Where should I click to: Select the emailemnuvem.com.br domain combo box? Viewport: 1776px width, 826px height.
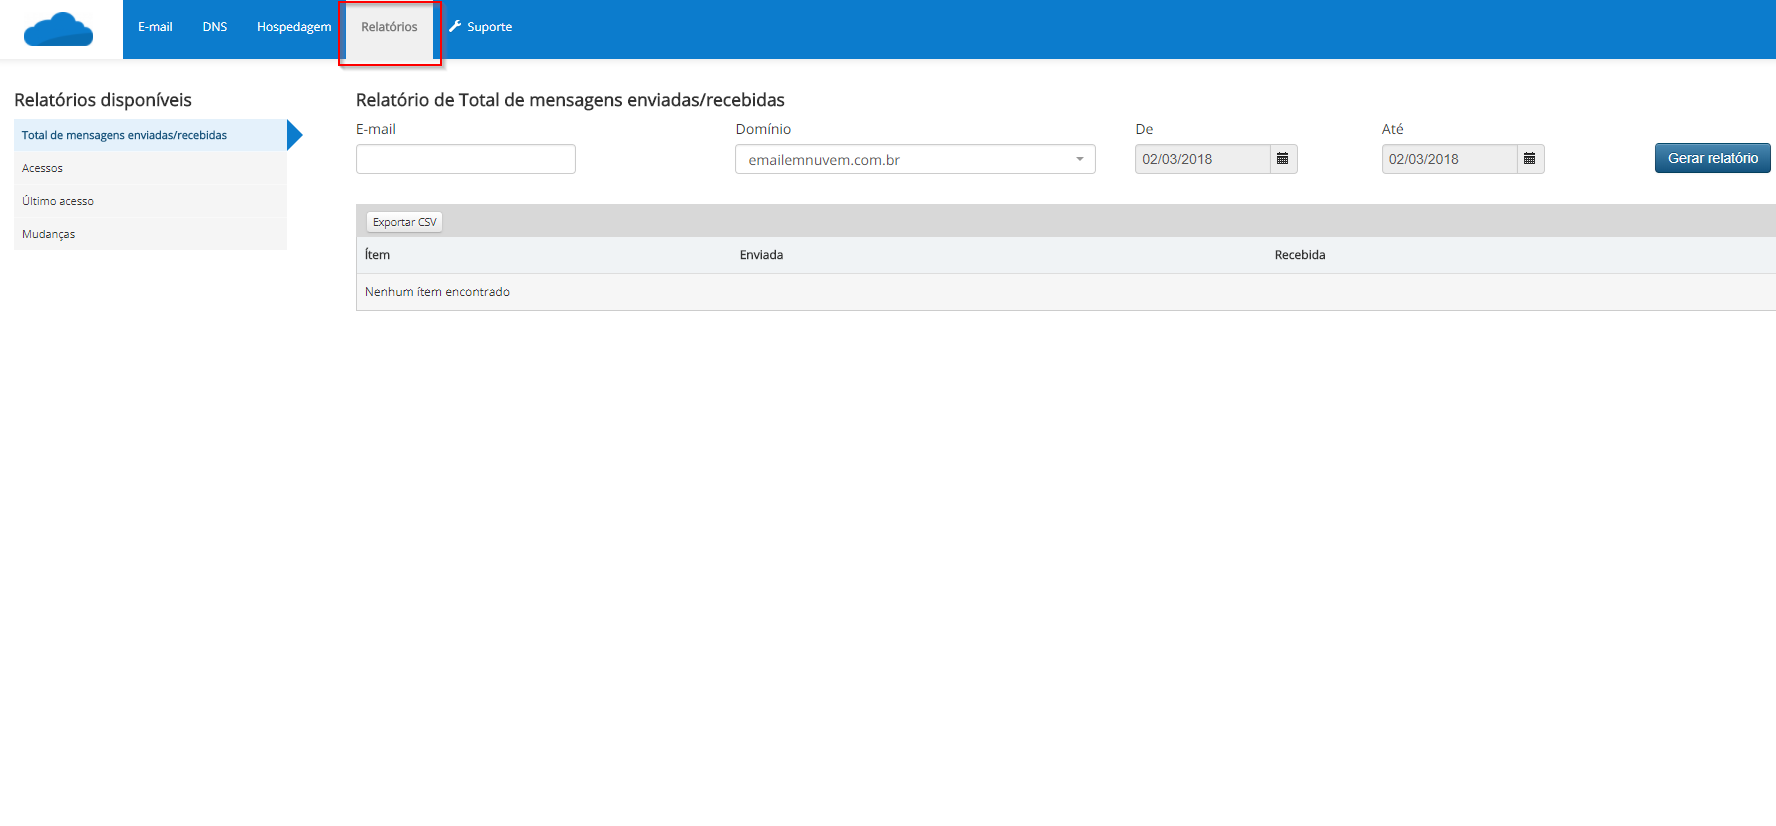(905, 160)
